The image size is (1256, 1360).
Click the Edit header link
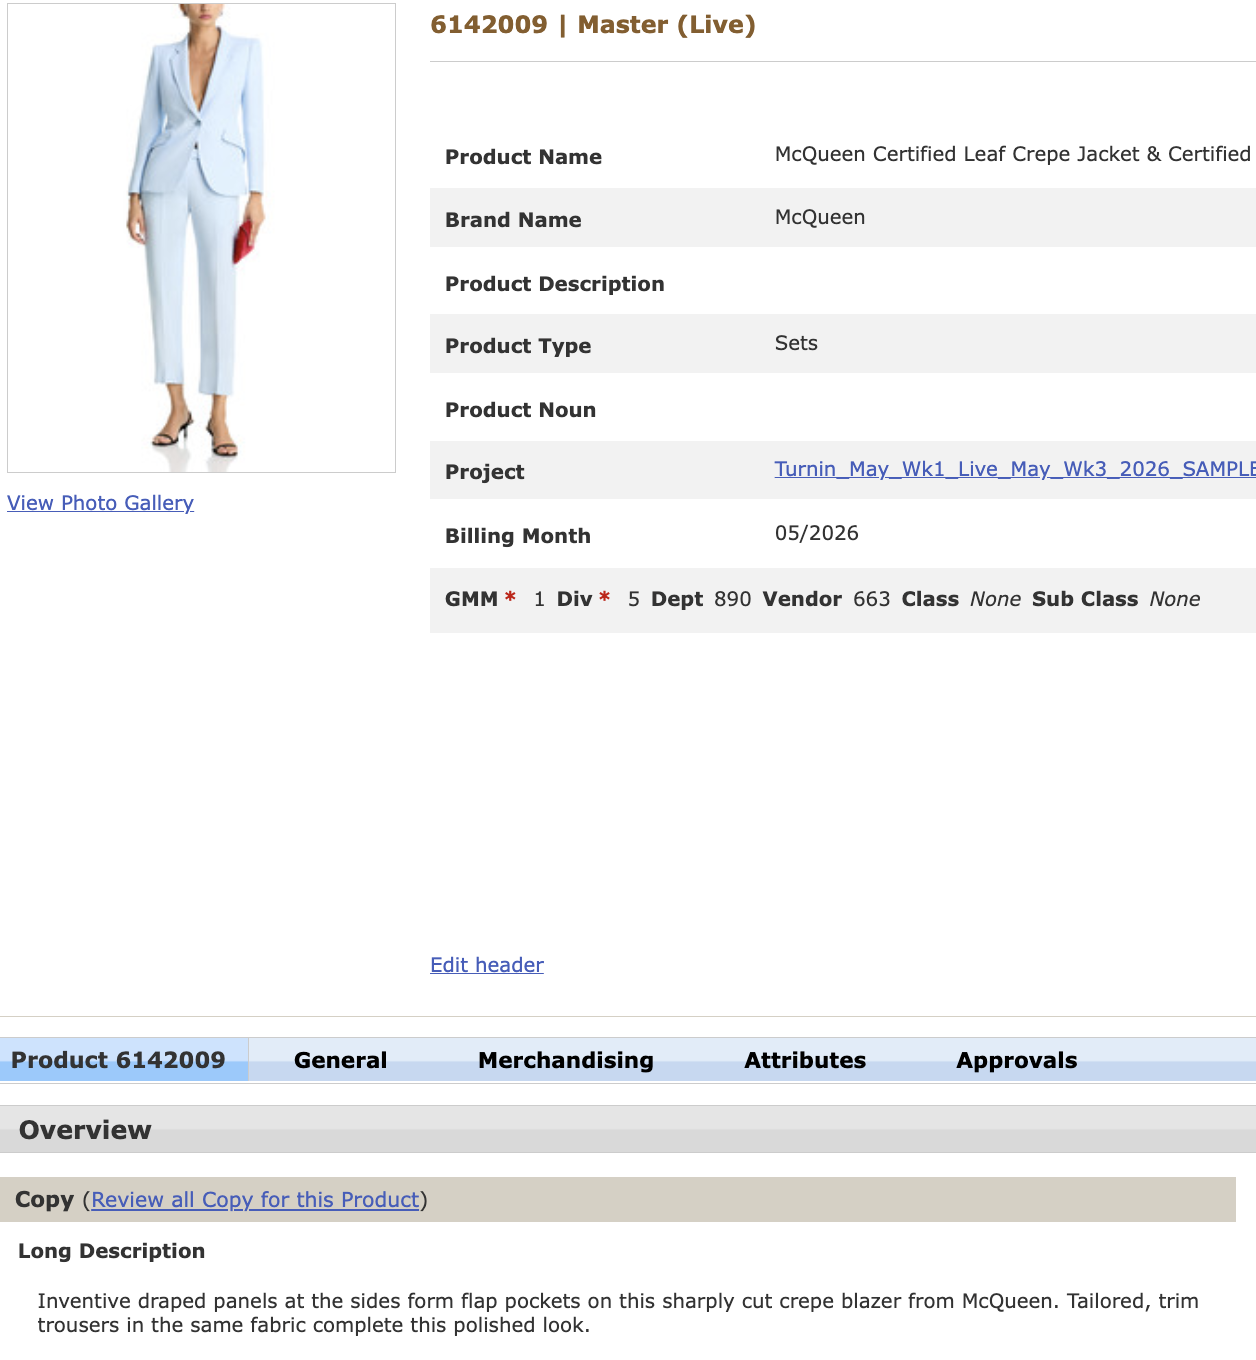[487, 965]
